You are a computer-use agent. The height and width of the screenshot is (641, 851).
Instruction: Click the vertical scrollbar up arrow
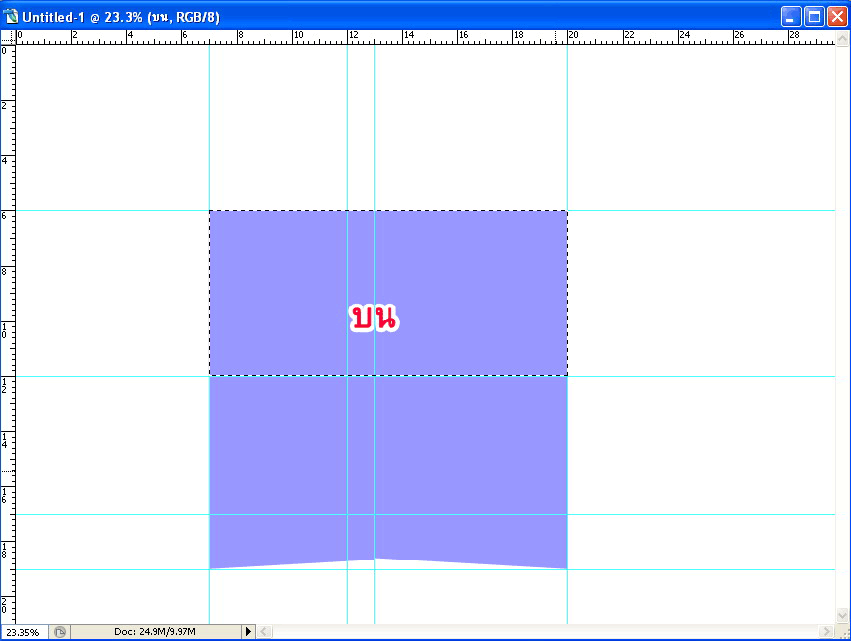coord(842,38)
